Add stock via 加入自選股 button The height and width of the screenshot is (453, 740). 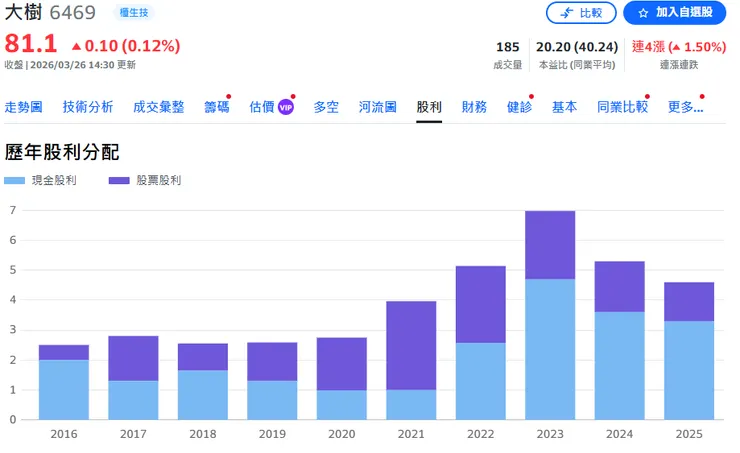(x=674, y=13)
